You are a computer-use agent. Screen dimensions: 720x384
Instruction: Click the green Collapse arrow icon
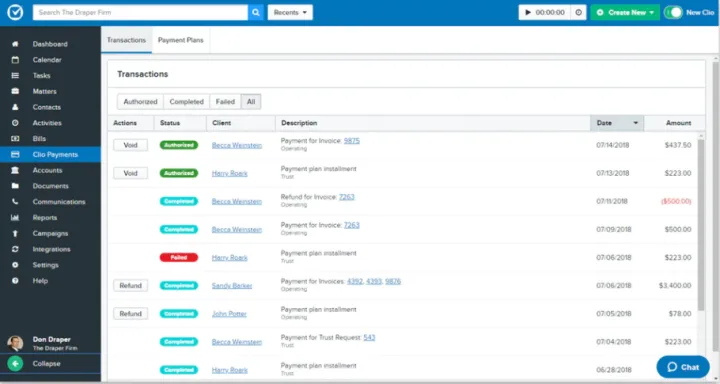pyautogui.click(x=15, y=363)
